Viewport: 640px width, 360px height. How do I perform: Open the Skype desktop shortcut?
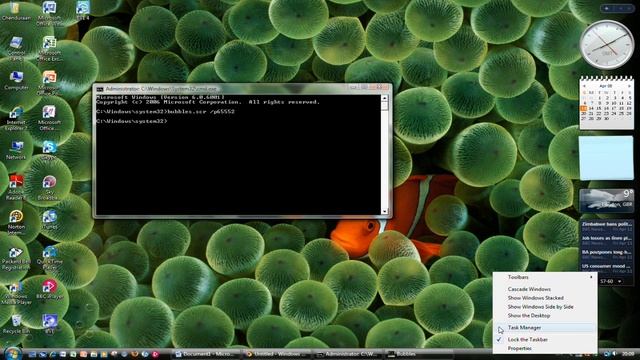(49, 150)
